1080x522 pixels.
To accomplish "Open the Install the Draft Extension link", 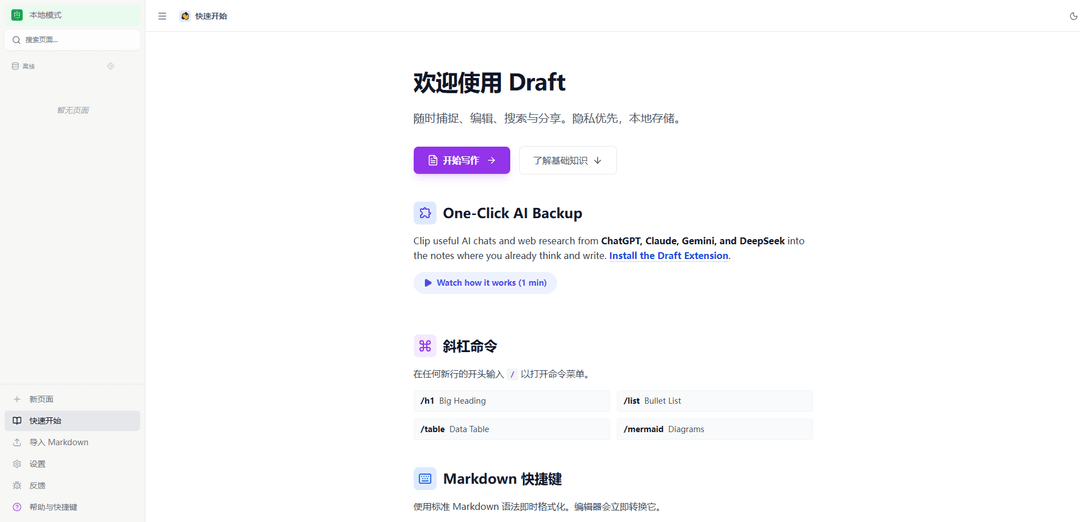I will point(669,255).
